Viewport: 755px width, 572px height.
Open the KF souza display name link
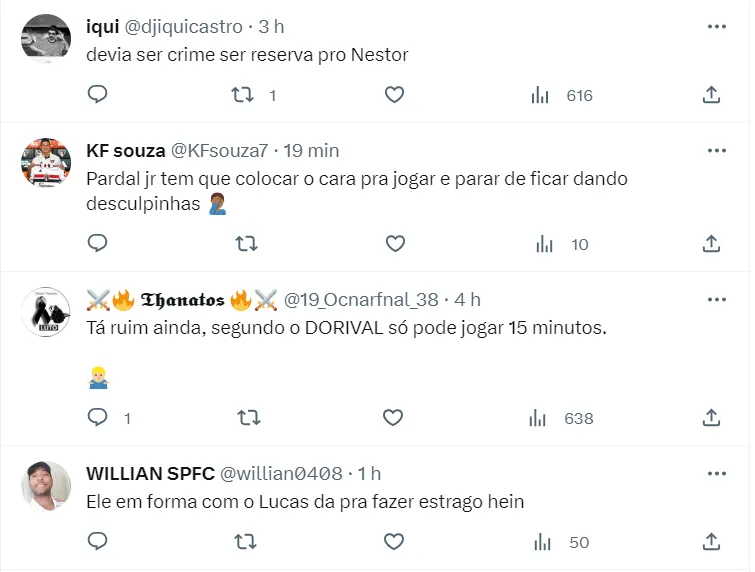click(x=125, y=151)
